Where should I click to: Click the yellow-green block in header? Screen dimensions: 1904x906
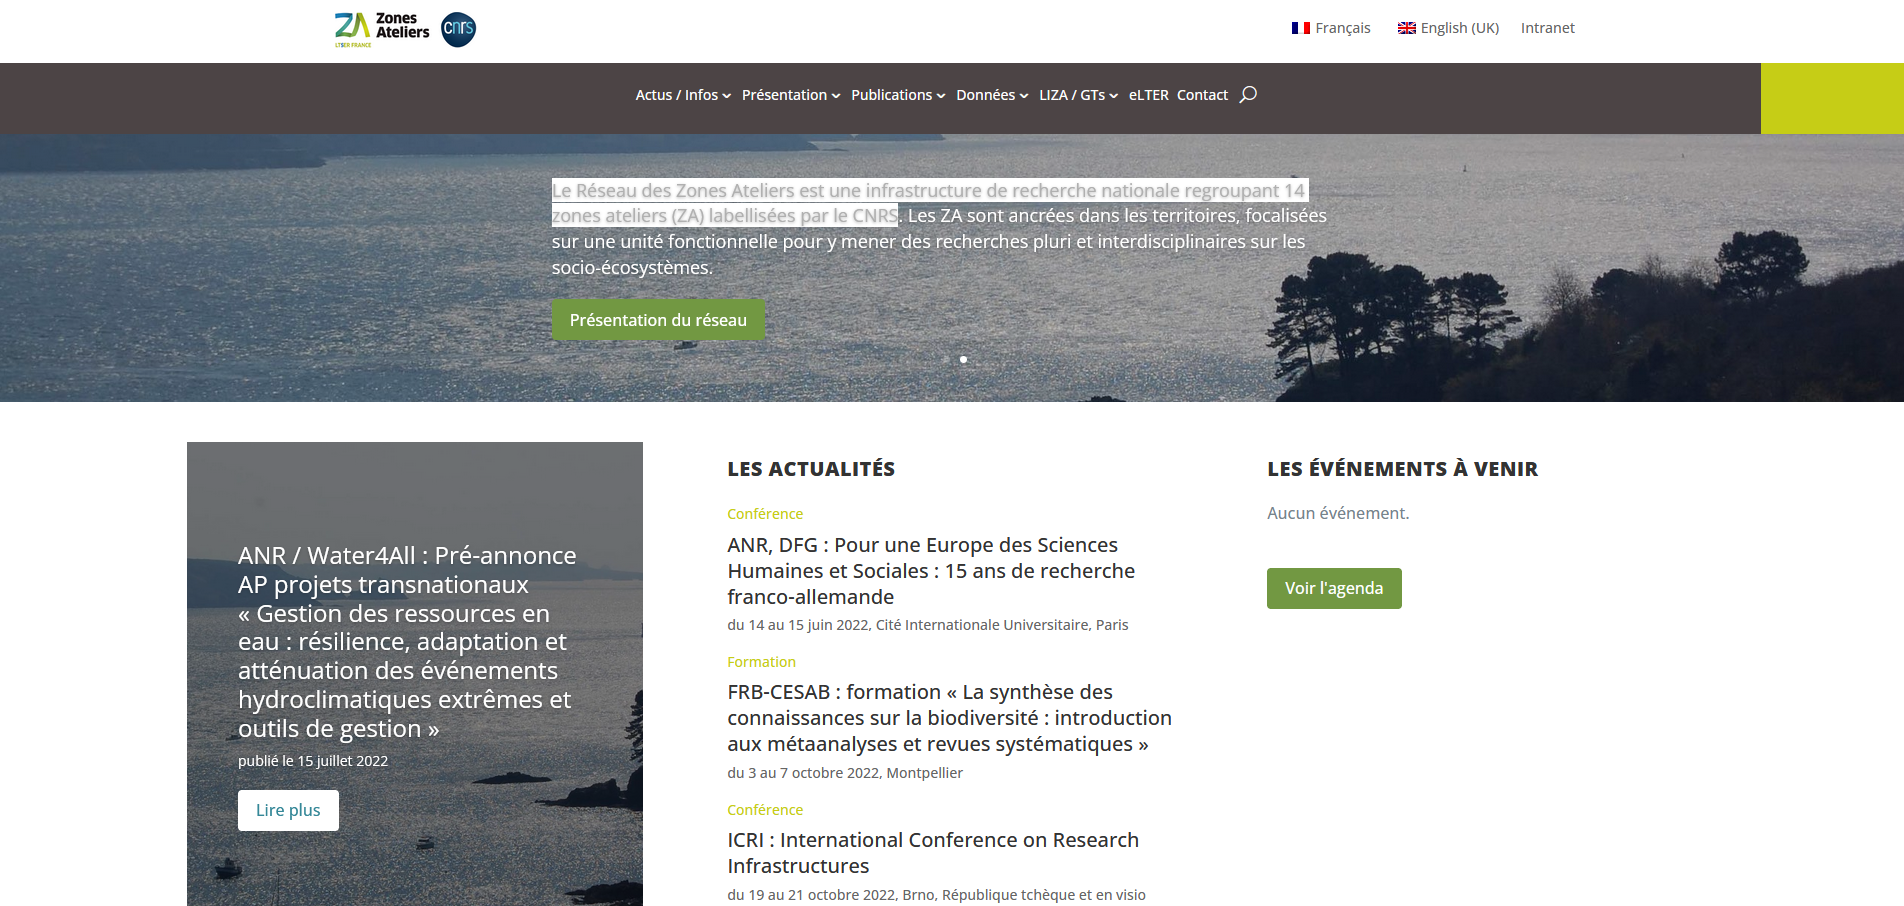[1831, 98]
